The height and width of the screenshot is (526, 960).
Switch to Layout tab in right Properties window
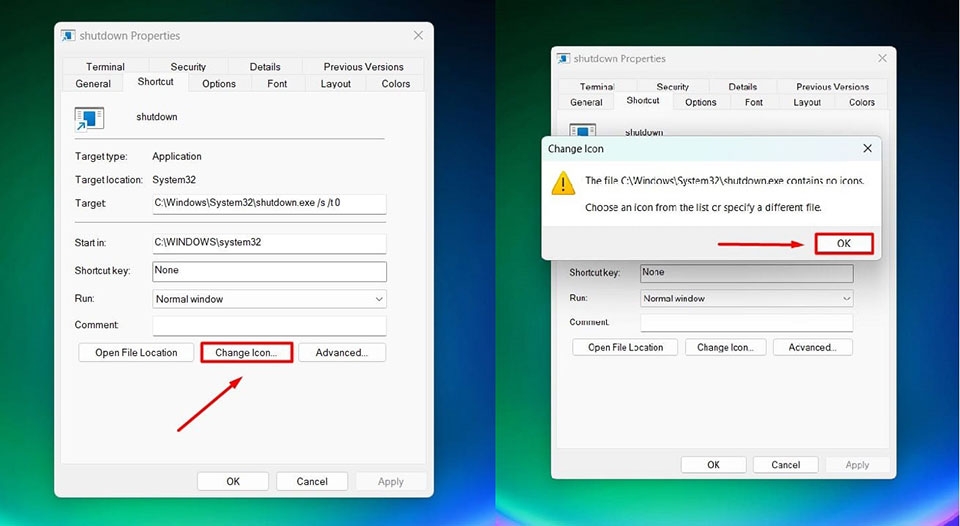point(807,102)
